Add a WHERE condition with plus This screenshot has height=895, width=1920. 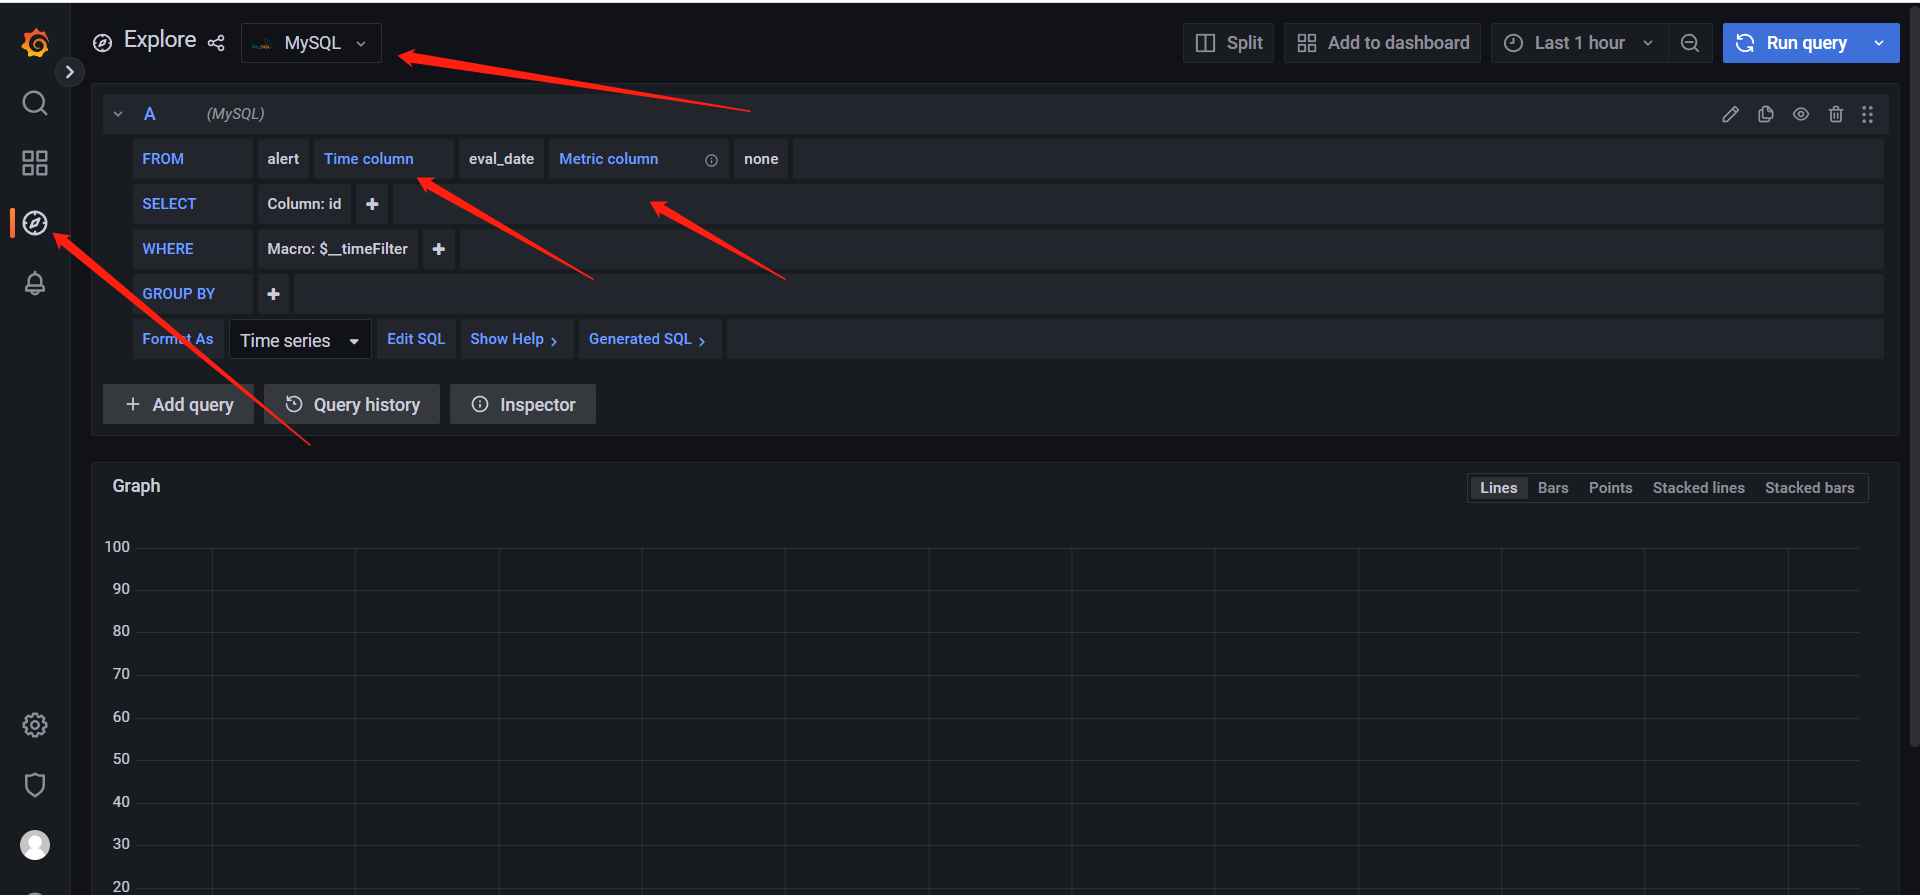click(438, 249)
